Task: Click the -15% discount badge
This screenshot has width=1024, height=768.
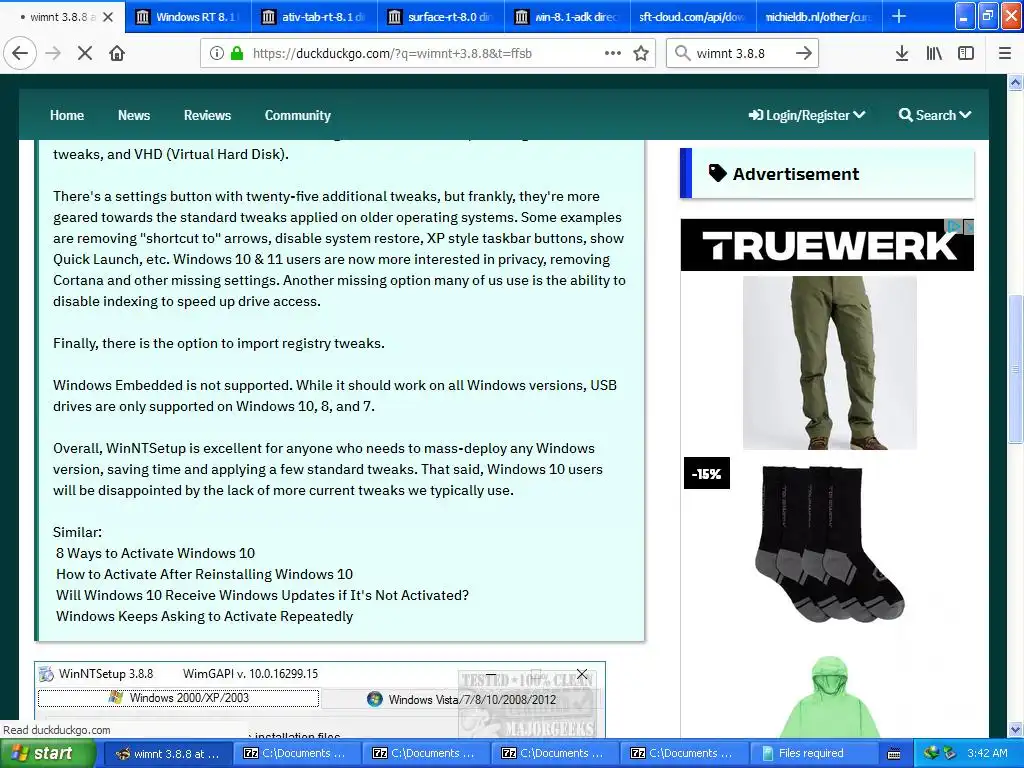Action: (707, 473)
